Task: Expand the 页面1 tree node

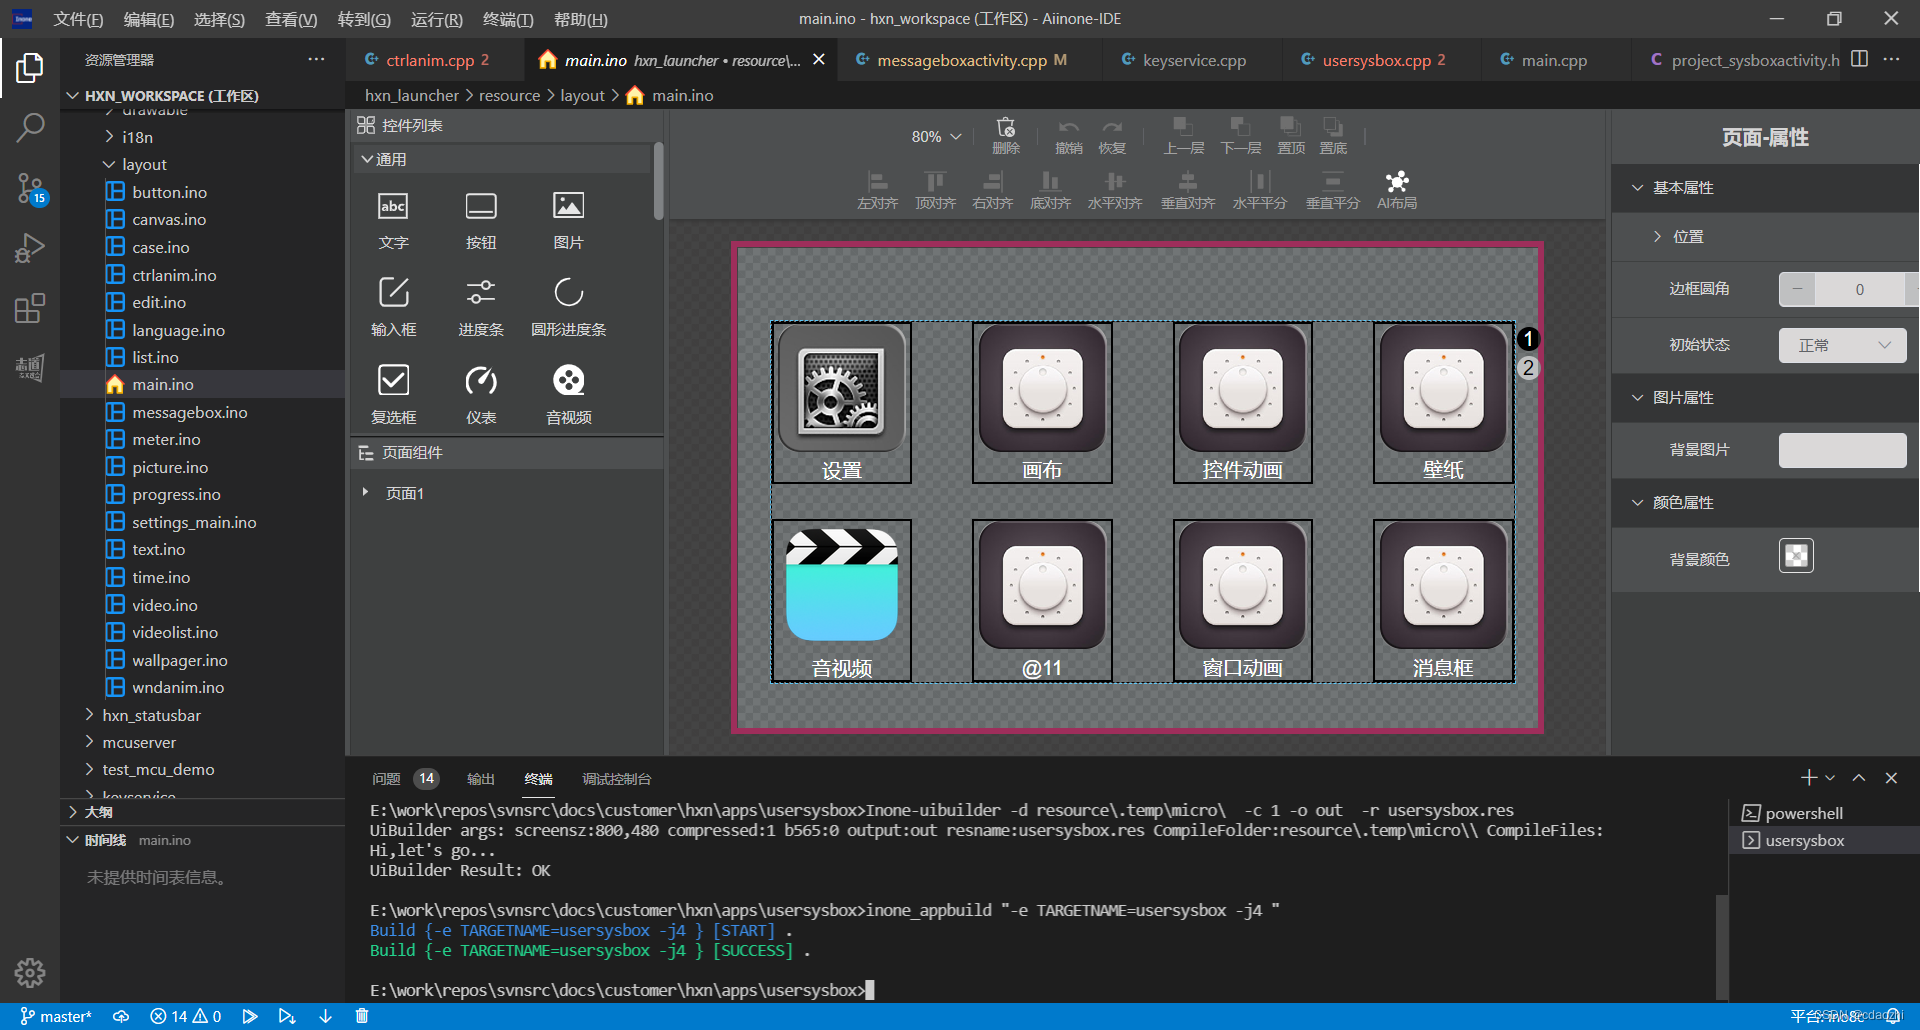Action: pyautogui.click(x=366, y=493)
